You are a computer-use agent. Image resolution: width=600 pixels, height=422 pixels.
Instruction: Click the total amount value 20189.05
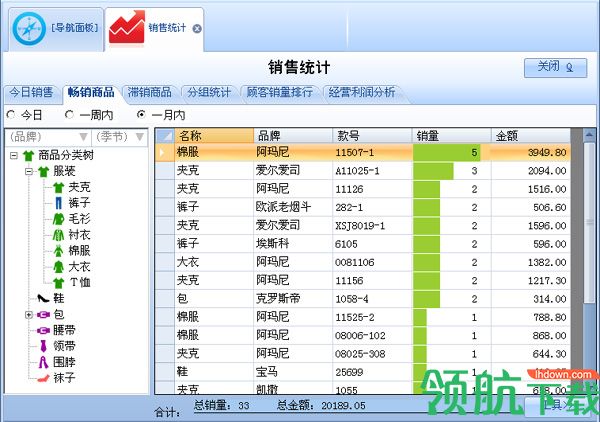(x=343, y=406)
